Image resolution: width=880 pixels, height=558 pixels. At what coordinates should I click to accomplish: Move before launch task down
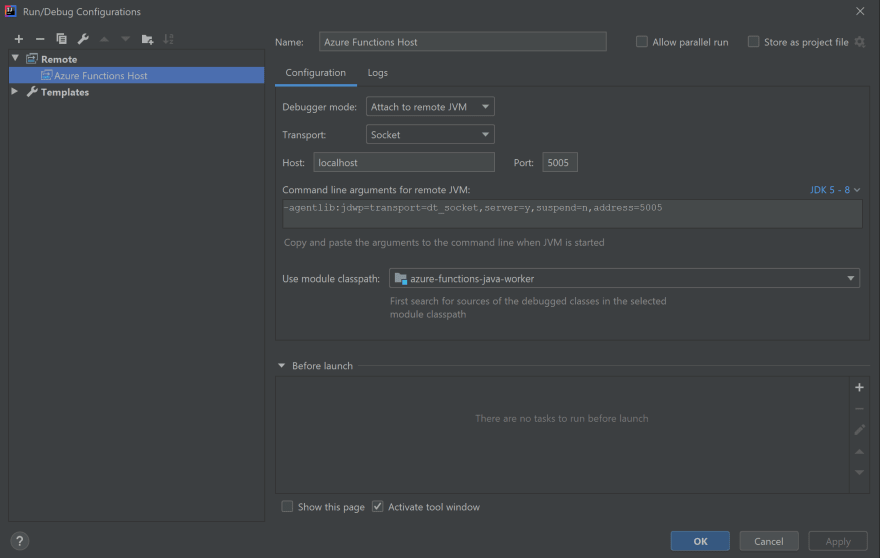859,473
